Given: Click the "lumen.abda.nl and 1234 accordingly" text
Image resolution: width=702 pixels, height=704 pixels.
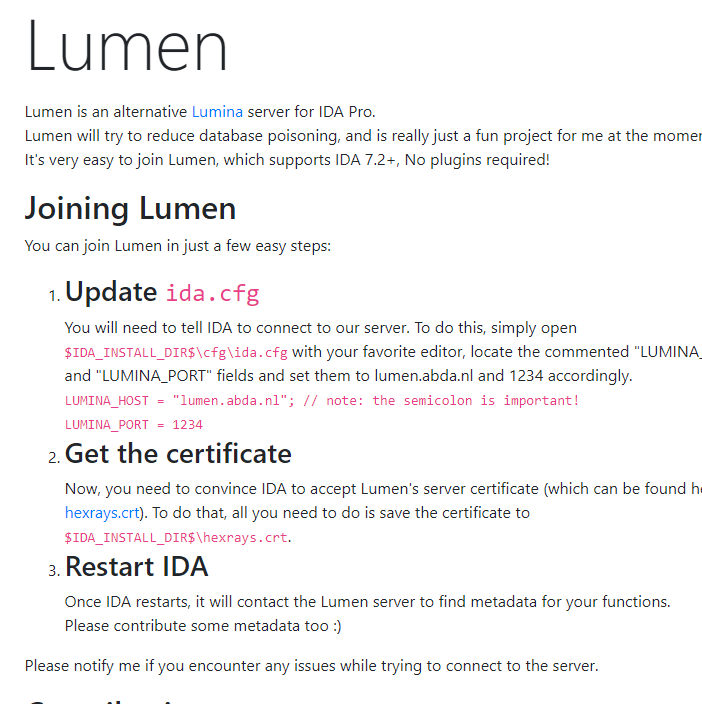Looking at the screenshot, I should tap(503, 376).
